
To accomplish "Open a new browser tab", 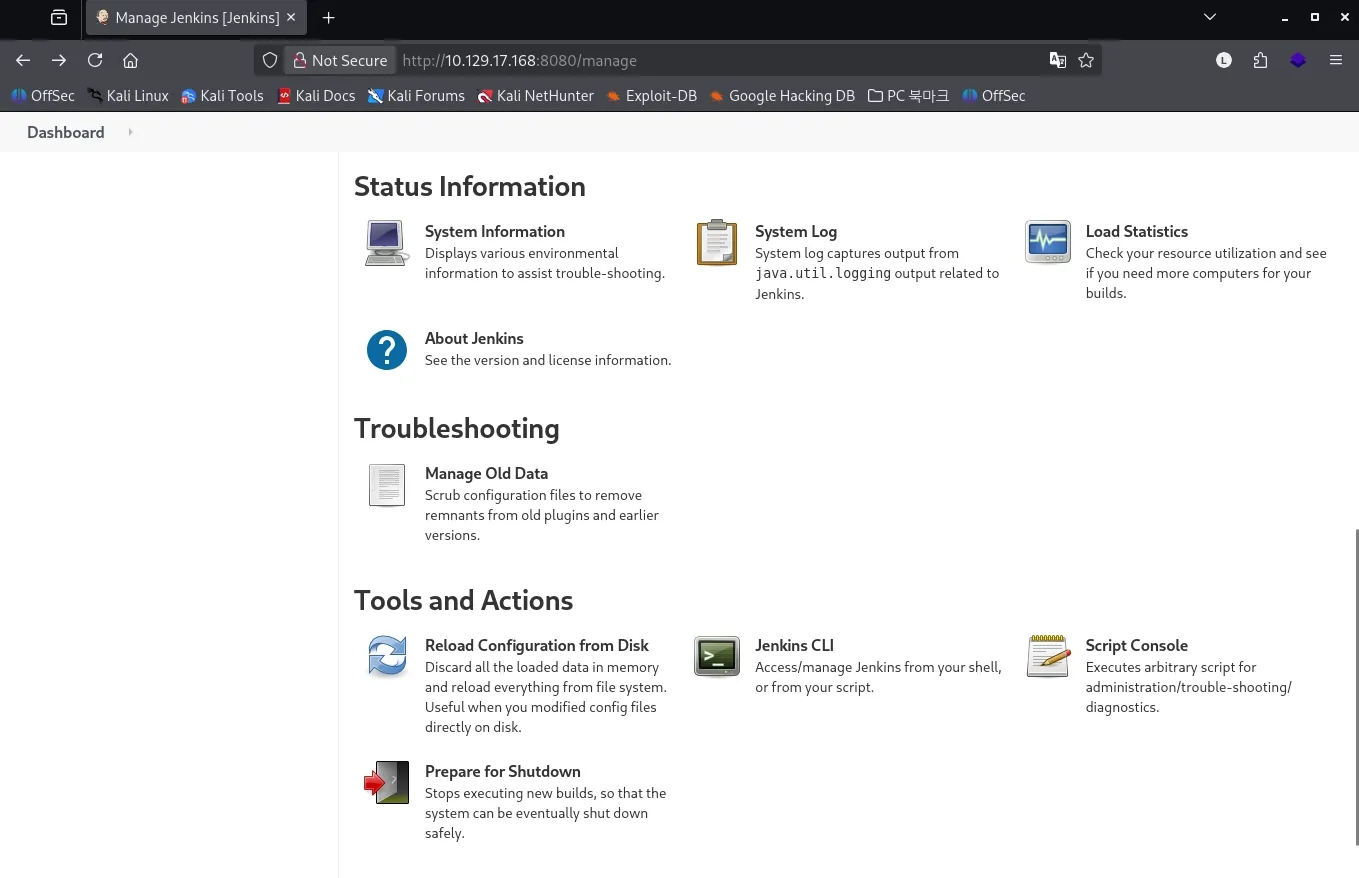I will (328, 18).
